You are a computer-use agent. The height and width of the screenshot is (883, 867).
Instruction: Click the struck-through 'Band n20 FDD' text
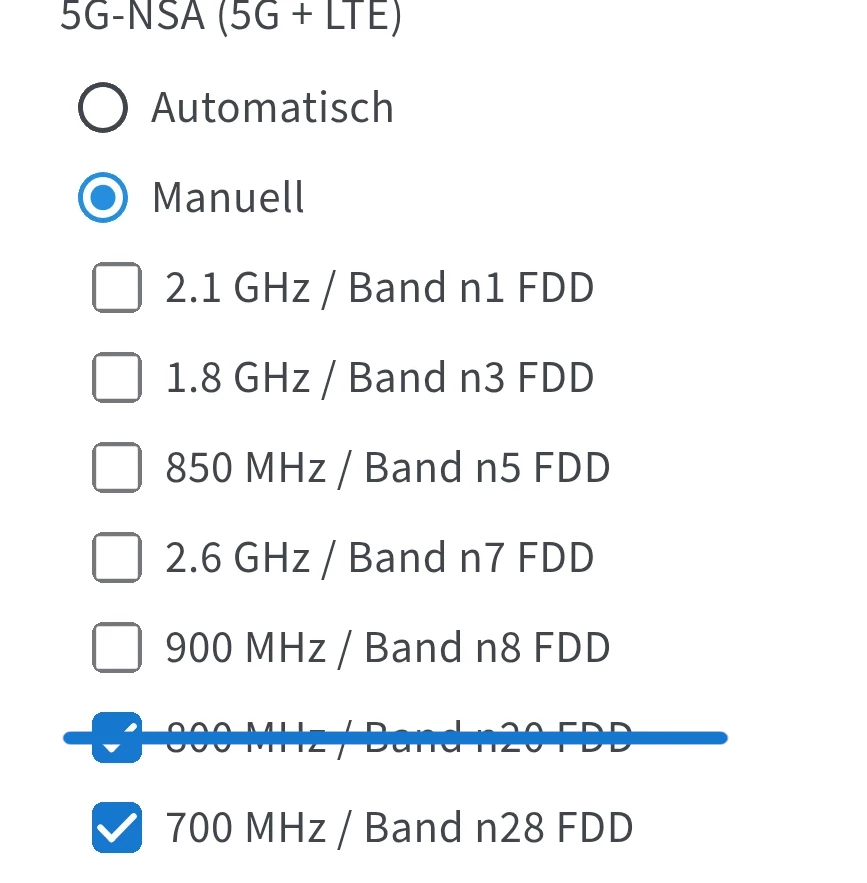[x=498, y=736]
